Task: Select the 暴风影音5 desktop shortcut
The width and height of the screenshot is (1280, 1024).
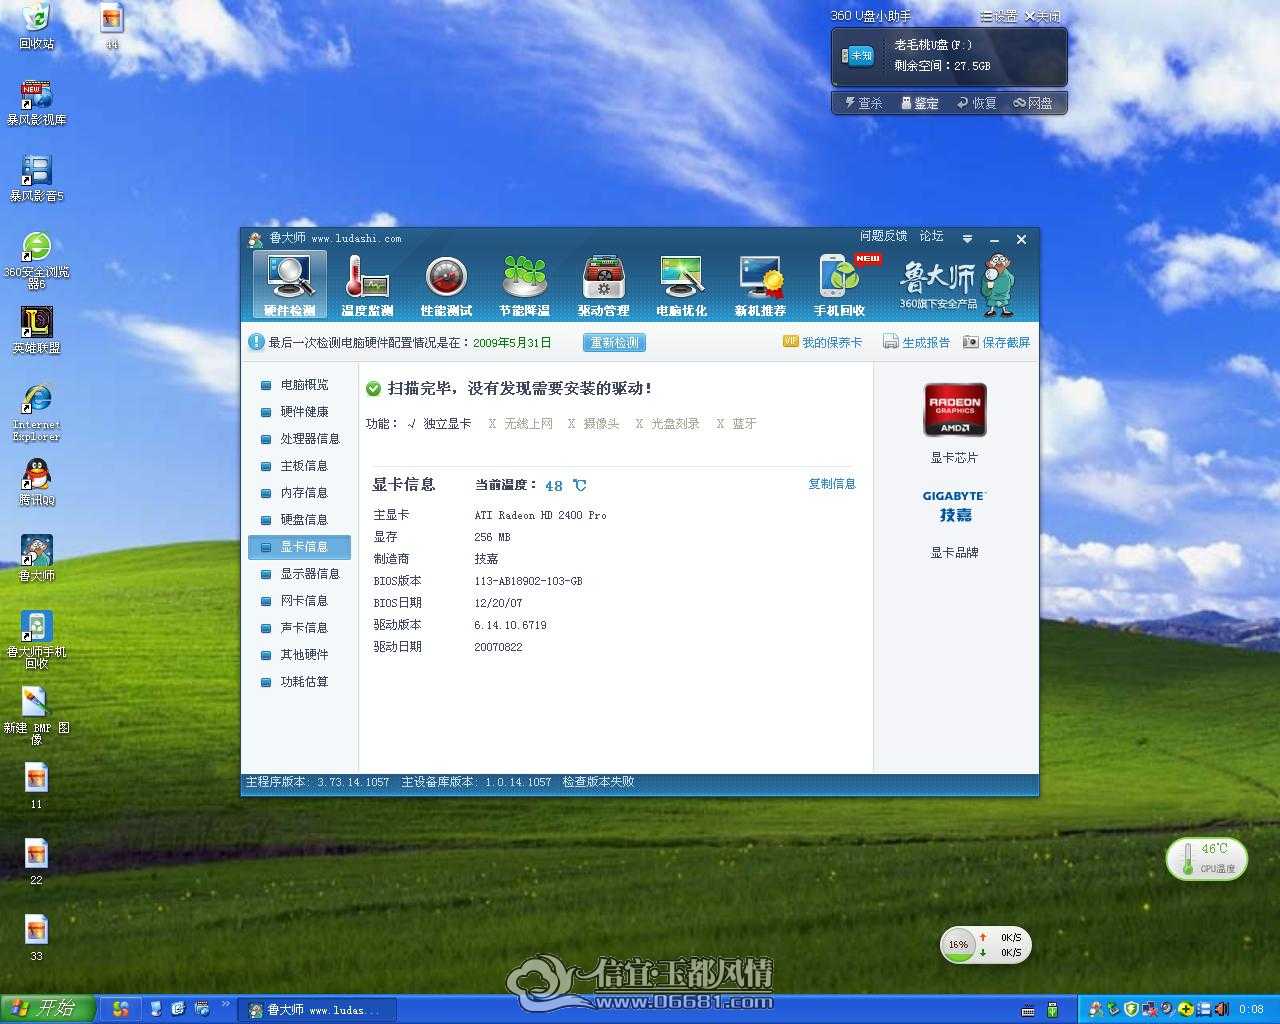Action: (36, 179)
